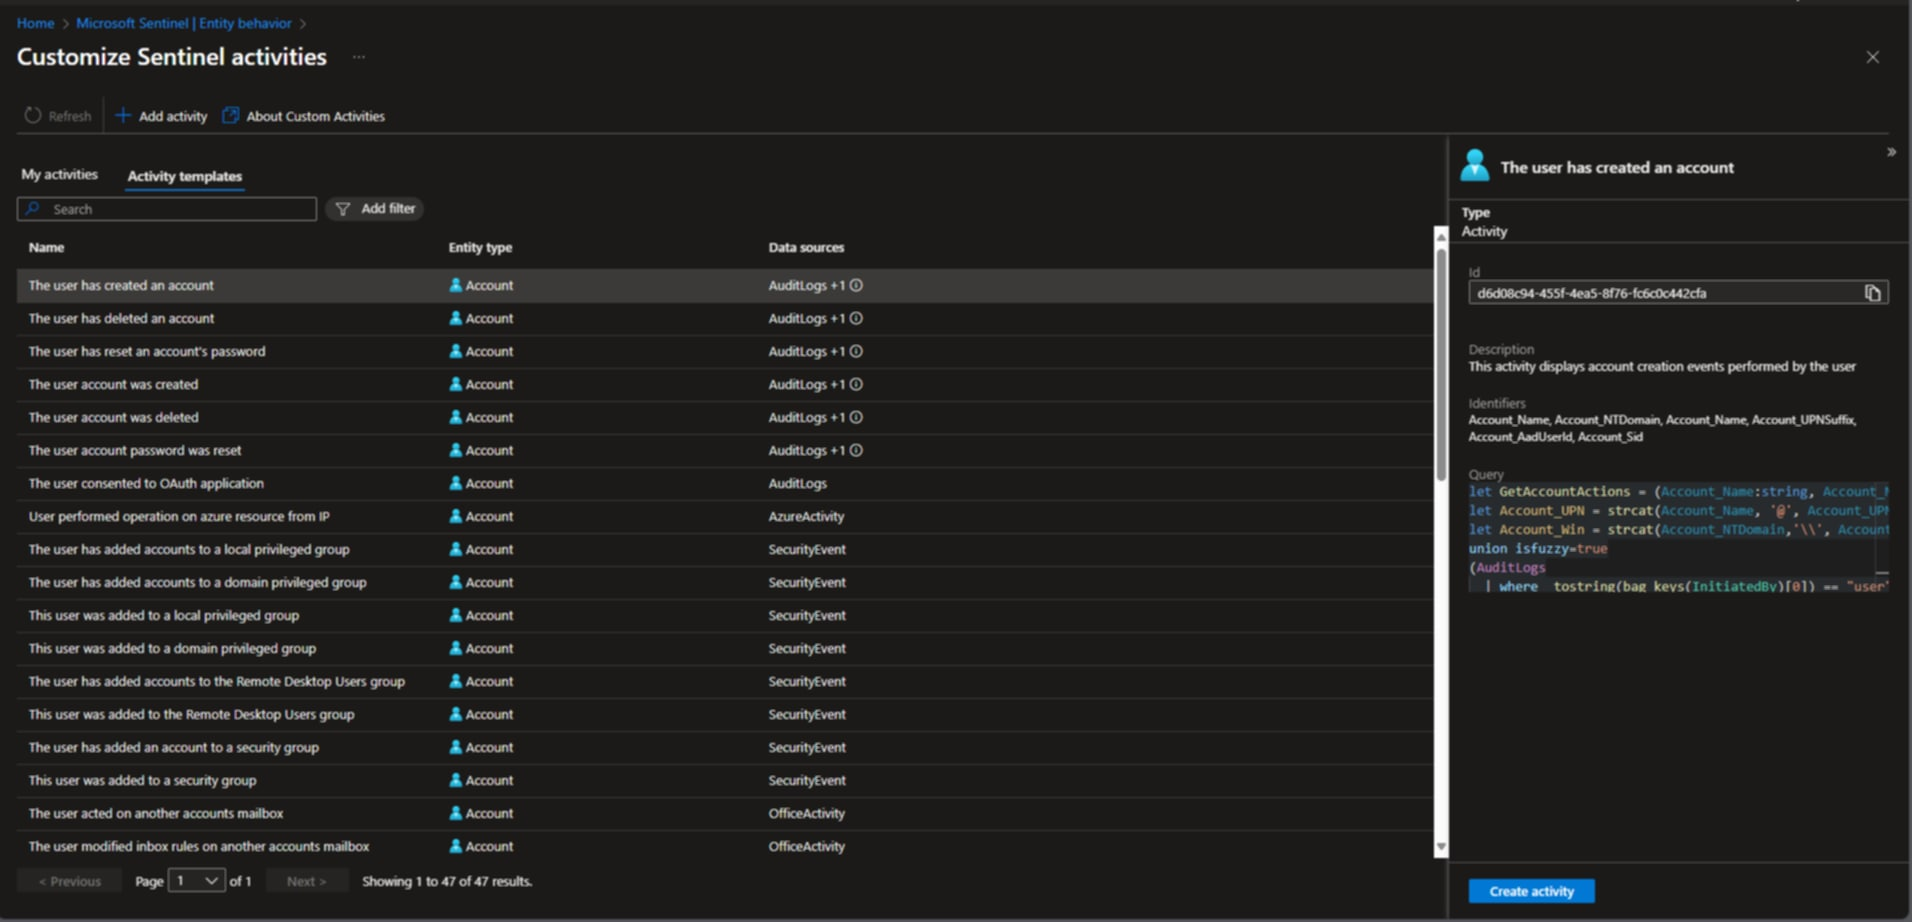The height and width of the screenshot is (922, 1912).
Task: Click the Account entity icon on the deleted account row
Action: click(456, 318)
